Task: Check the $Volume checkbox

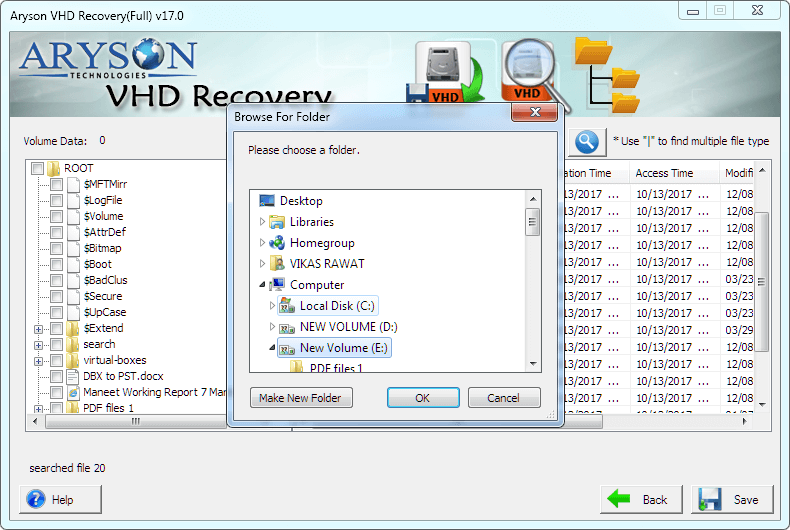Action: tap(56, 217)
